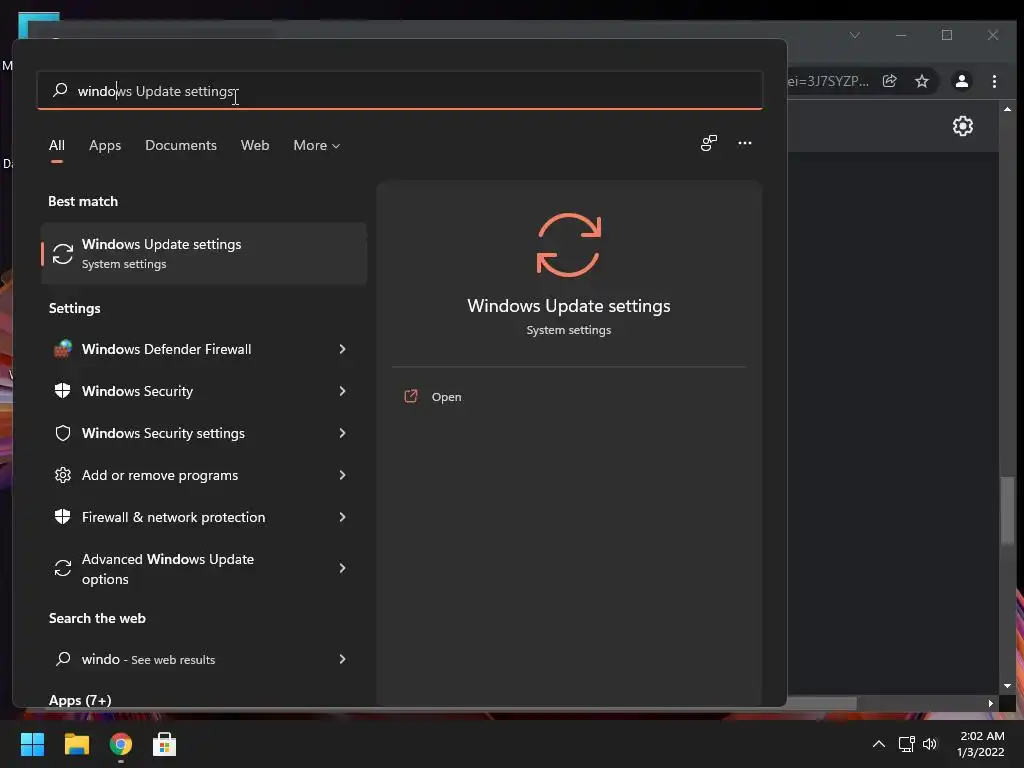Open the Chrome profile avatar icon
The height and width of the screenshot is (768, 1024).
pos(961,81)
